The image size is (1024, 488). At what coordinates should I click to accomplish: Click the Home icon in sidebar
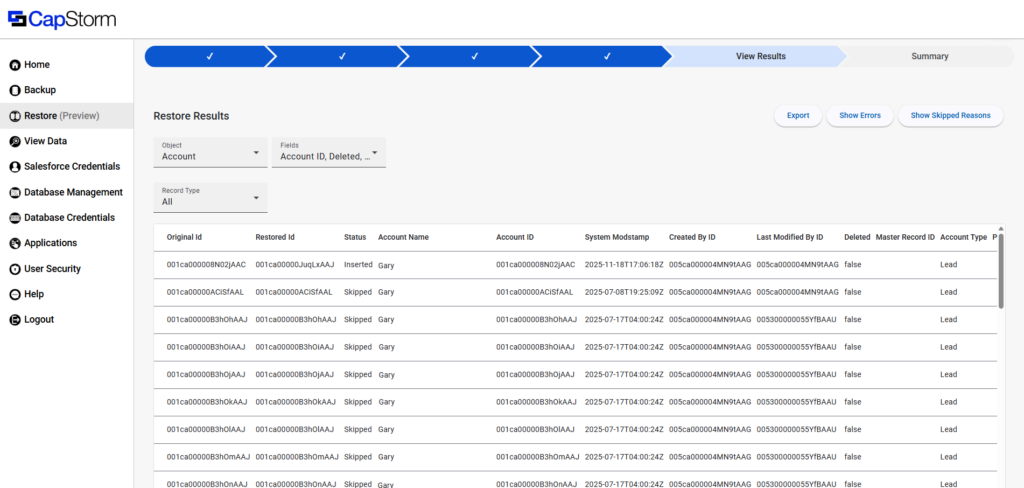click(15, 65)
